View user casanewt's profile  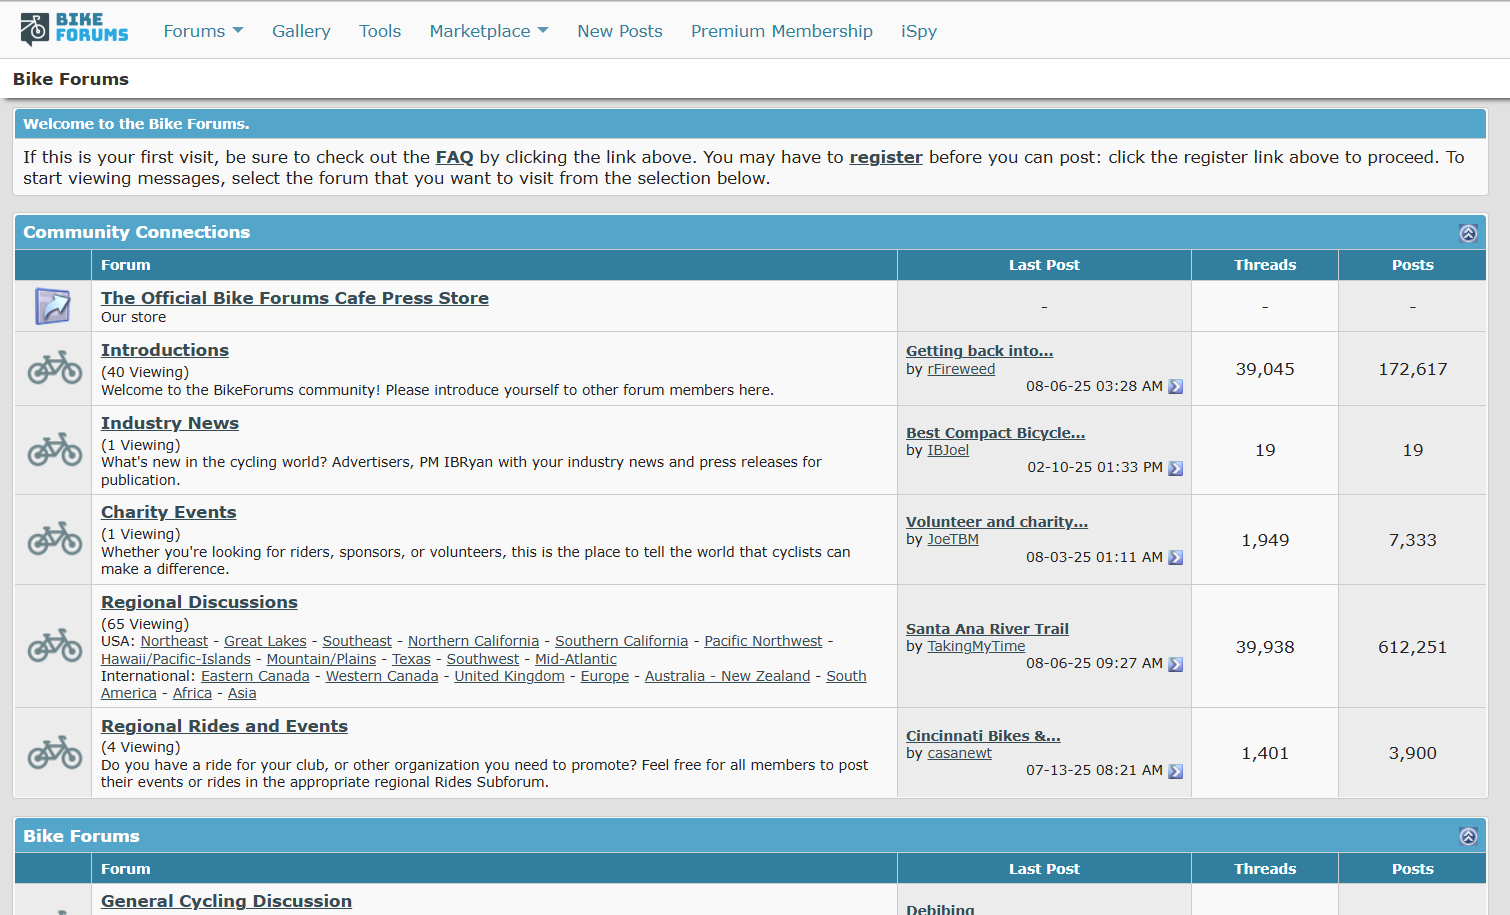pos(959,753)
